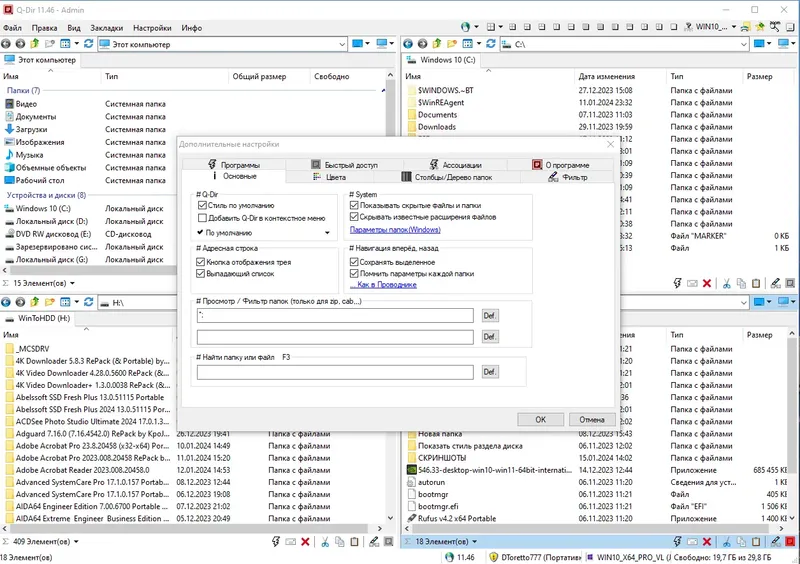Click the red delete icon in bottom-right pane
Screen dimensions: 800x564
(x=707, y=542)
